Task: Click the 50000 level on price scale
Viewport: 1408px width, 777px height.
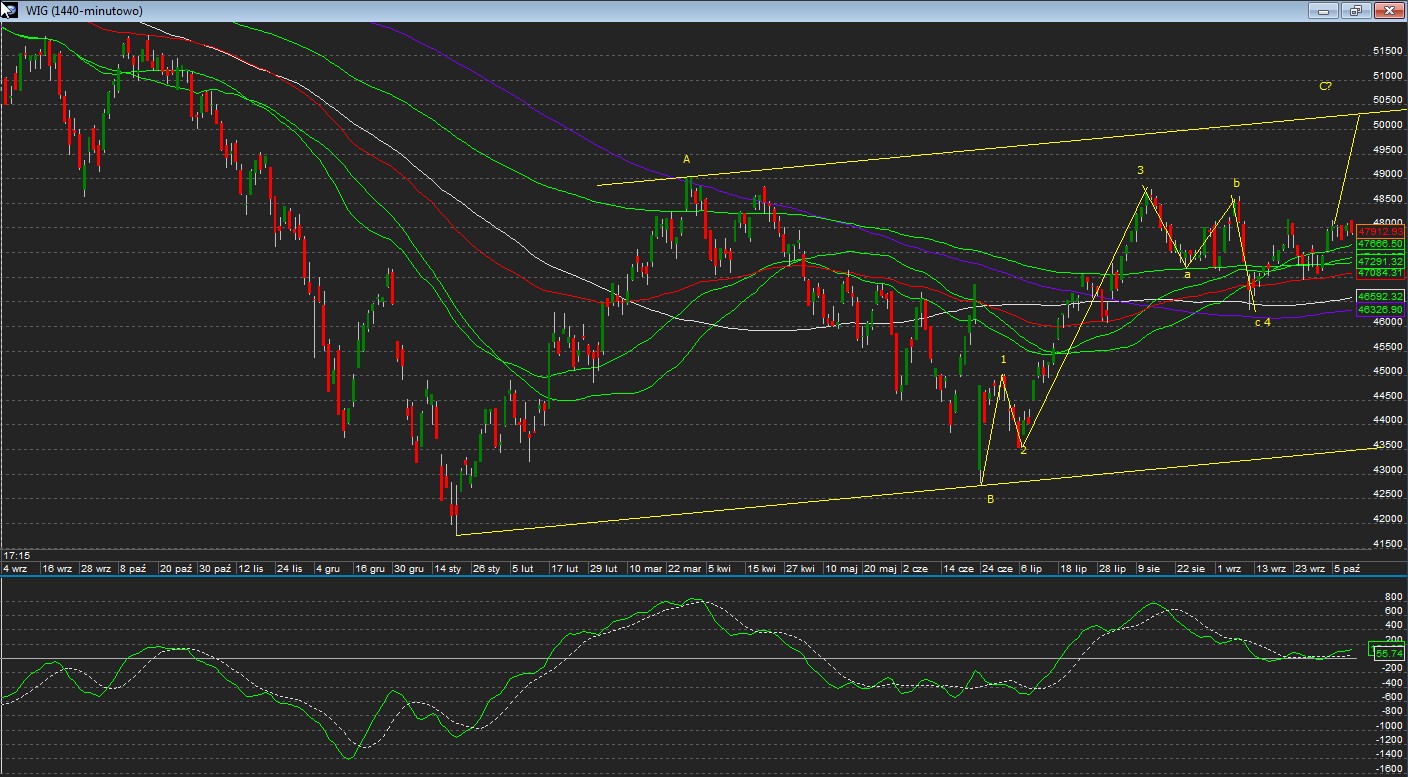Action: [1387, 125]
